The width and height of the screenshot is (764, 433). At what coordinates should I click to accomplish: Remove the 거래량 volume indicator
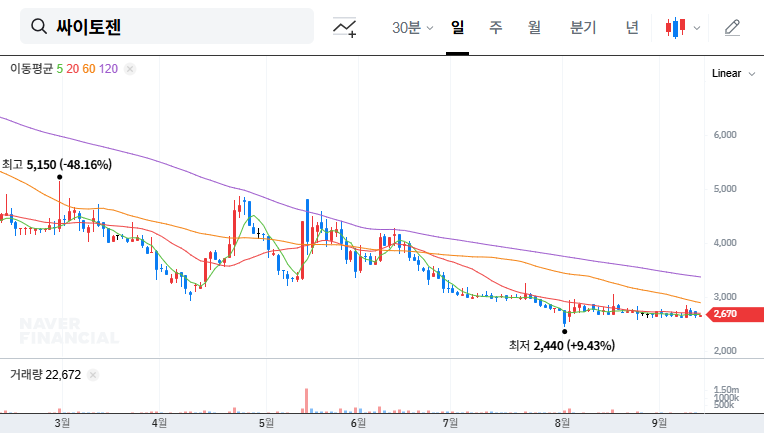(x=93, y=375)
